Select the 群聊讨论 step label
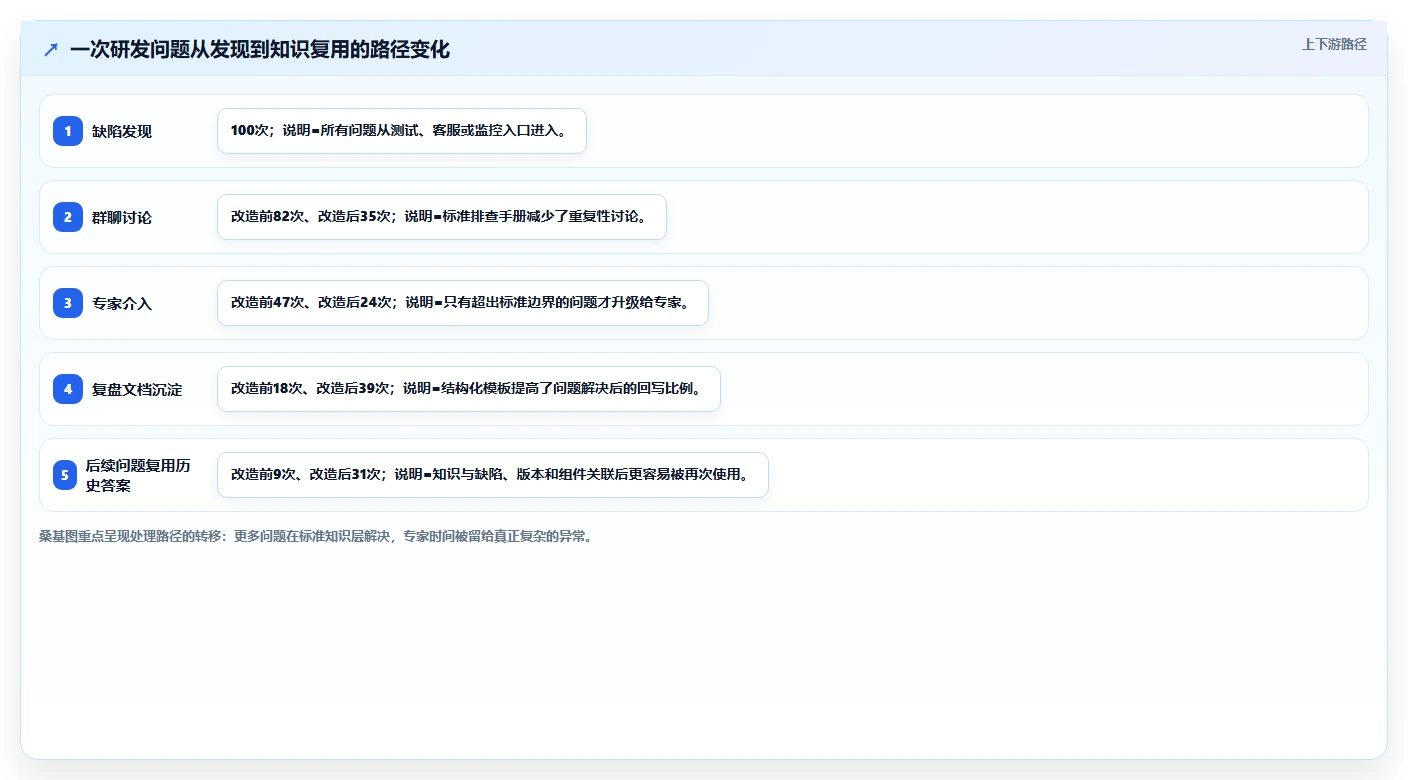1408x780 pixels. pyautogui.click(x=122, y=217)
